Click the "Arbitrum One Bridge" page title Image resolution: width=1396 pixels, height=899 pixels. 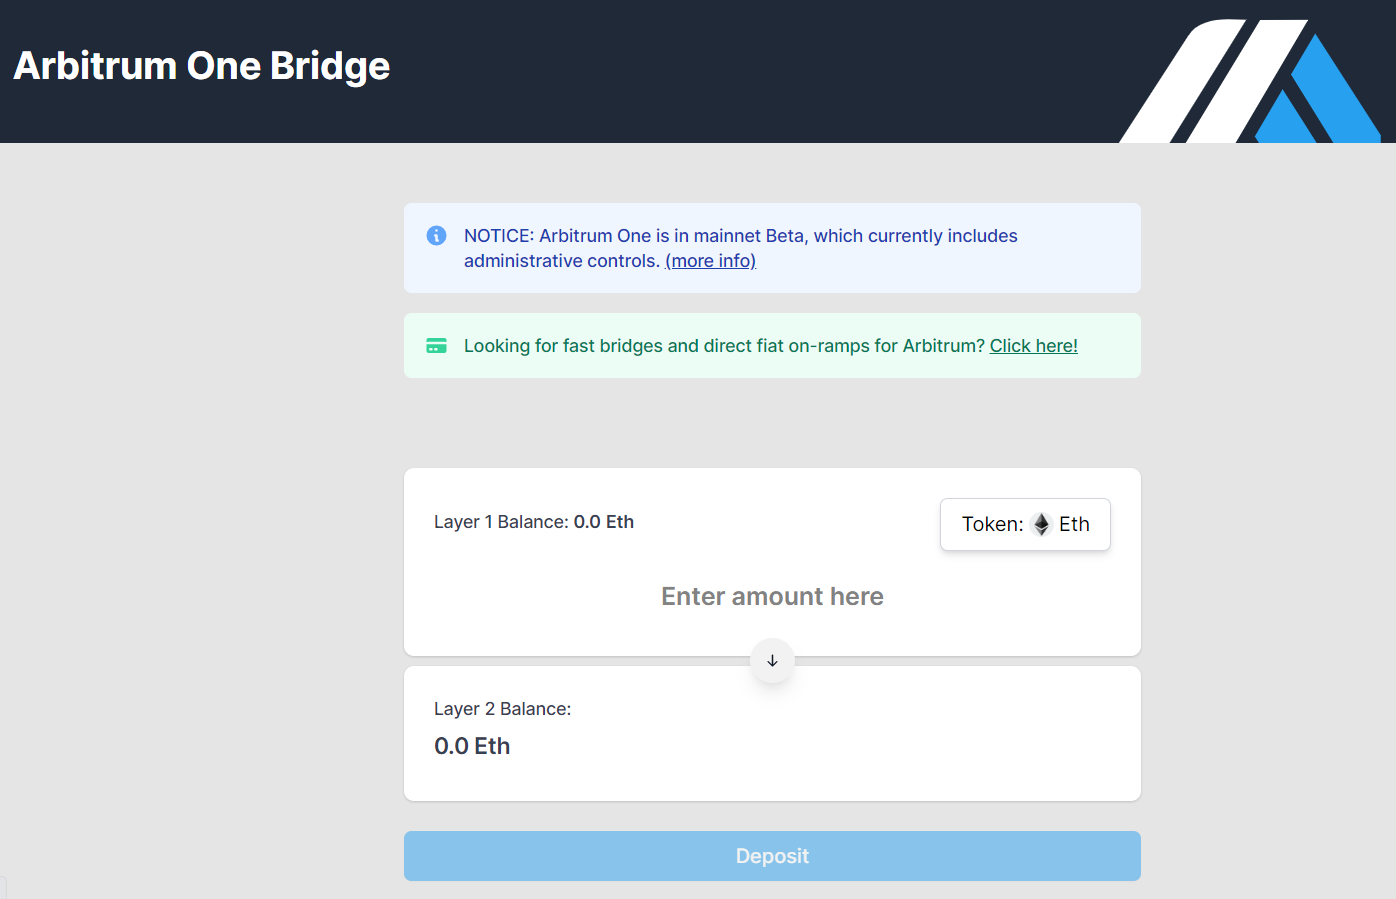click(x=202, y=66)
